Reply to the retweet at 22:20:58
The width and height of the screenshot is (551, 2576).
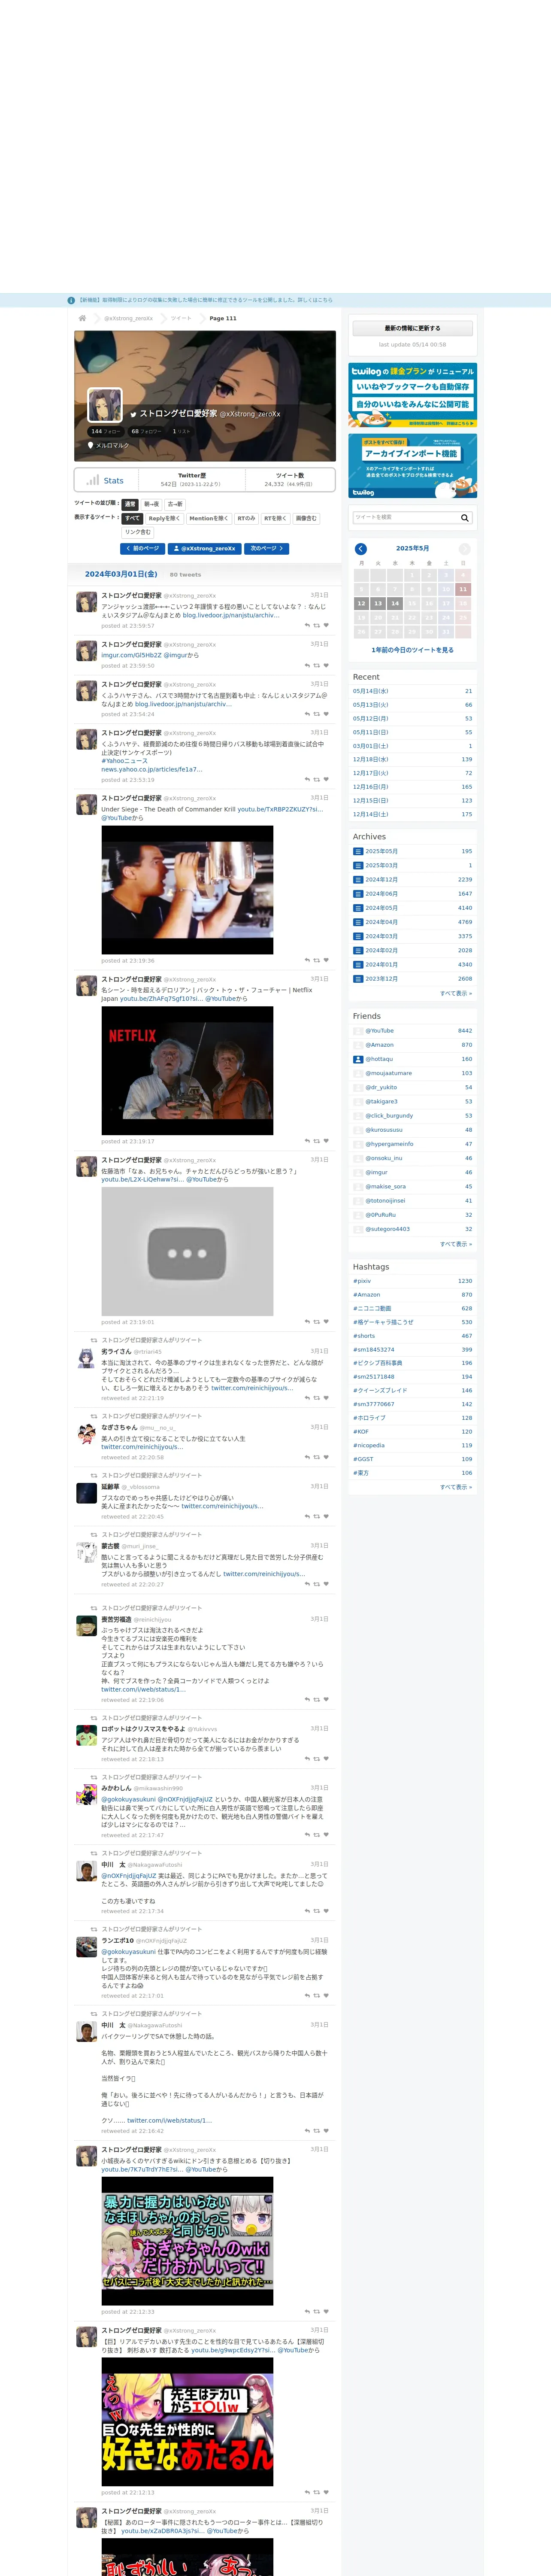click(307, 1457)
